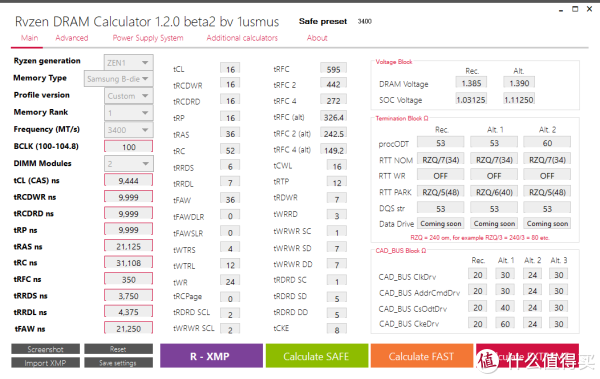This screenshot has height=379, width=600.
Task: Click the Calculate SAFE button
Action: tap(317, 356)
